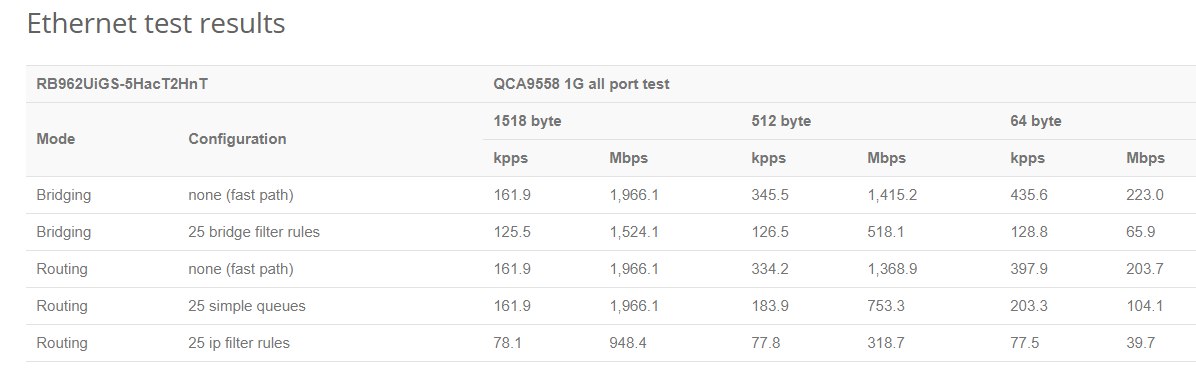Click the 753.3 Mbps value

click(886, 306)
